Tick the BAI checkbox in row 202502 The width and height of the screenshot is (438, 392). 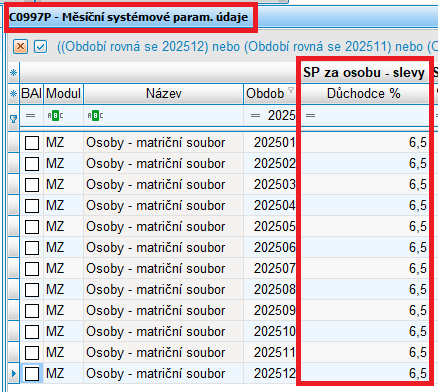(x=32, y=164)
